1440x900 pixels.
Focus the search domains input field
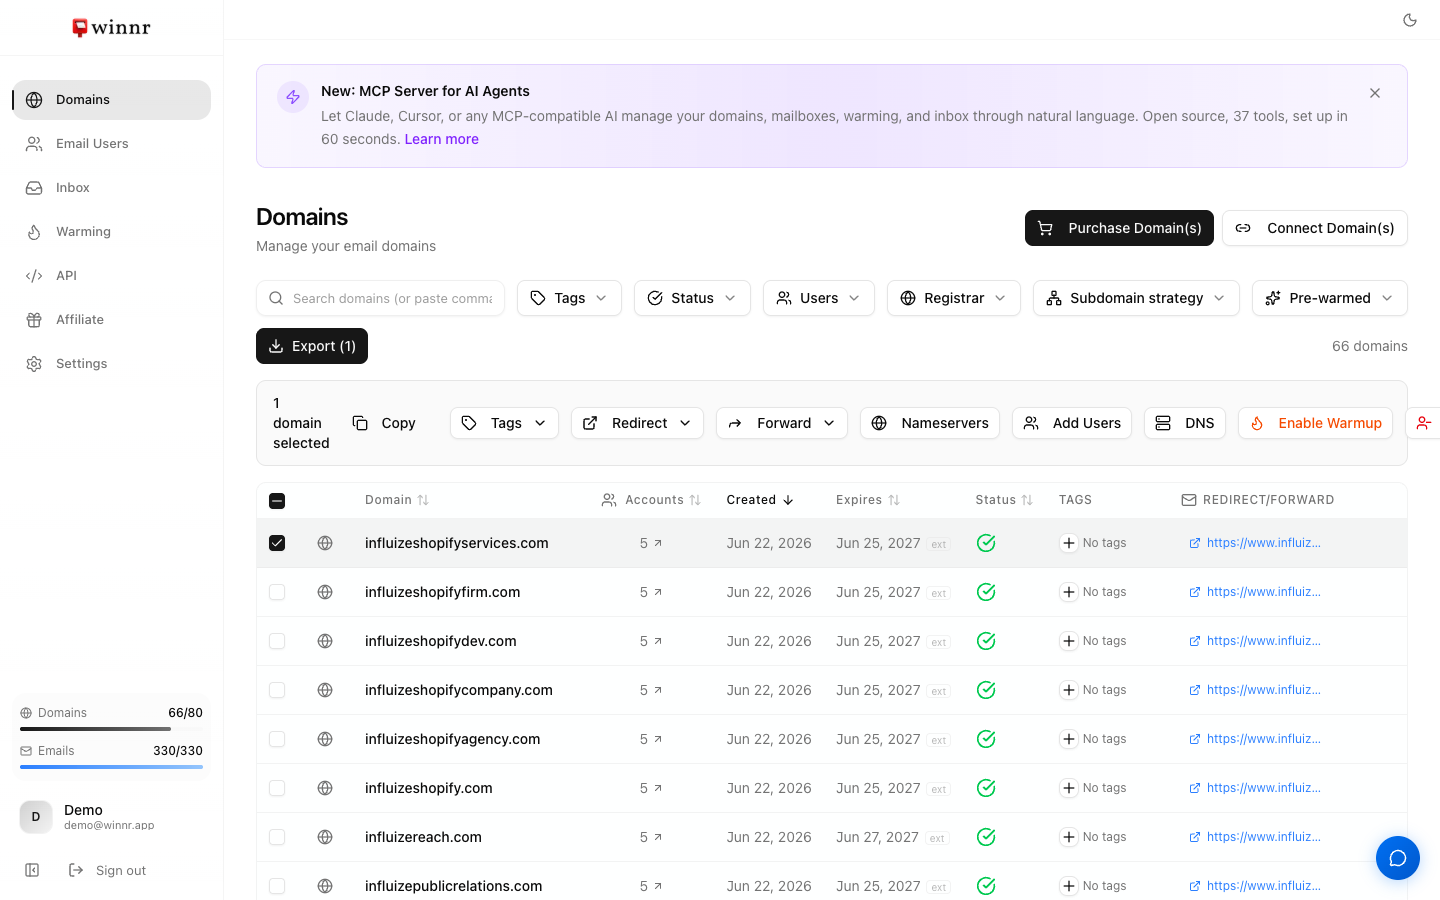pyautogui.click(x=380, y=298)
